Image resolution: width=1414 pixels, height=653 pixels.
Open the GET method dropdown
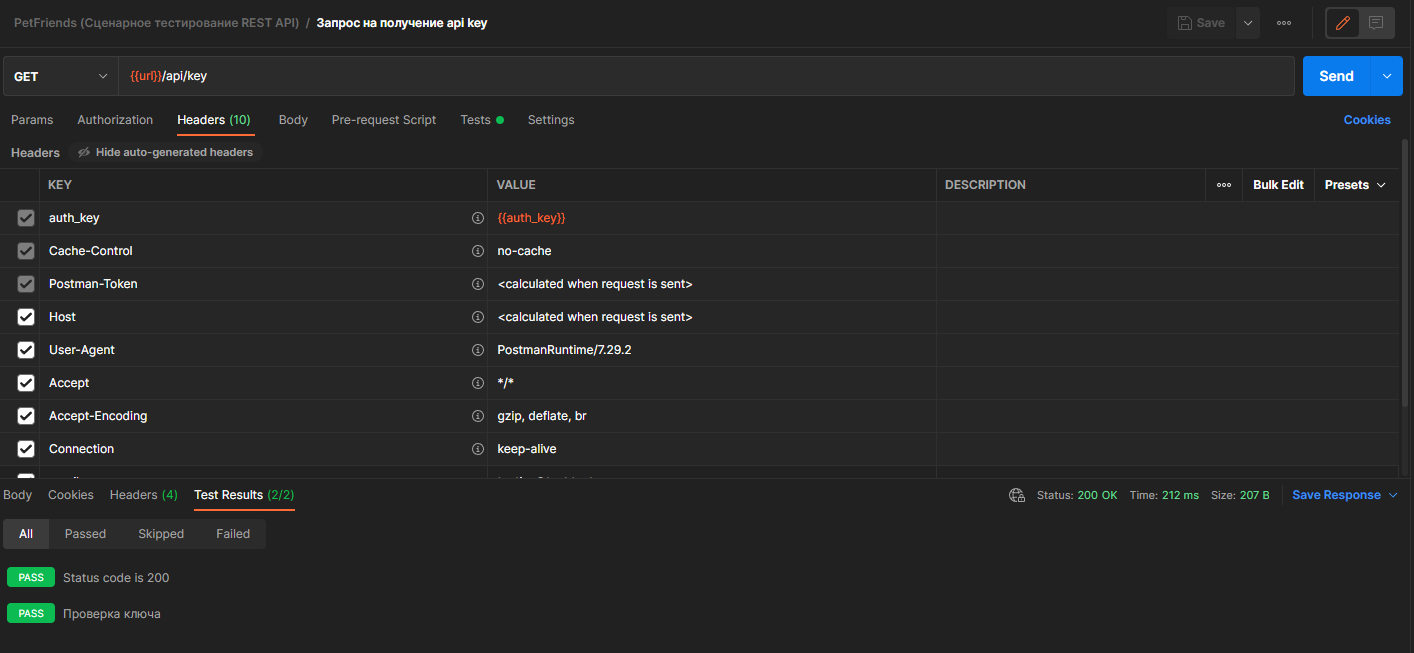coord(60,76)
